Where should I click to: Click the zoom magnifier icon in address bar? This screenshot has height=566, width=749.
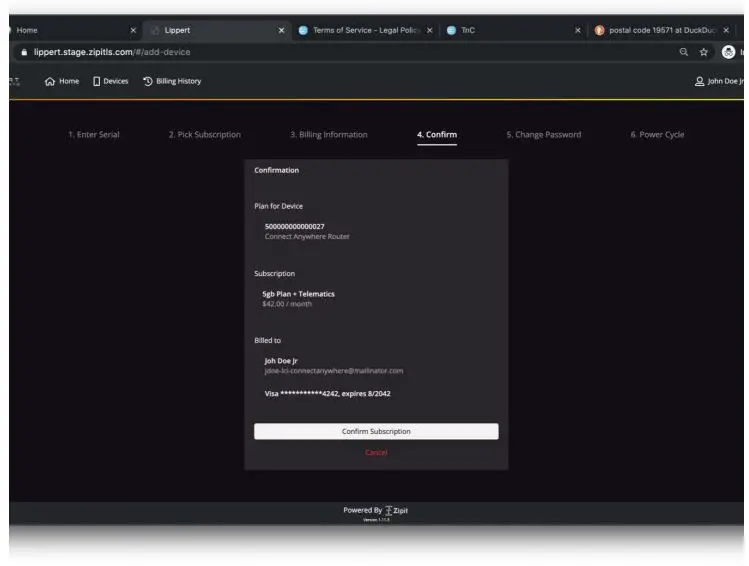pos(684,52)
